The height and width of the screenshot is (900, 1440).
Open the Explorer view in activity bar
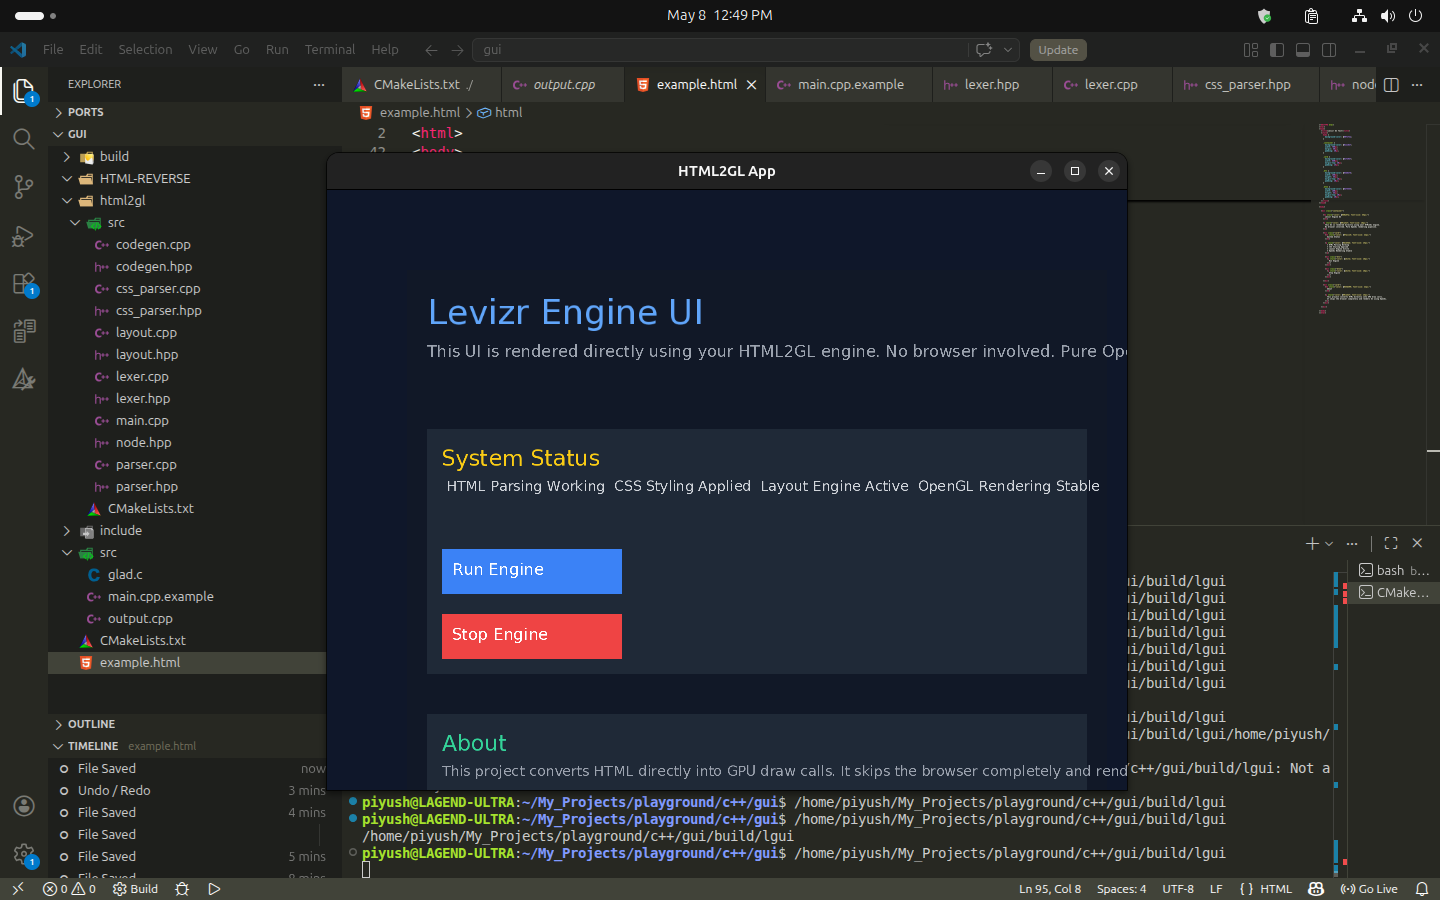pos(24,91)
